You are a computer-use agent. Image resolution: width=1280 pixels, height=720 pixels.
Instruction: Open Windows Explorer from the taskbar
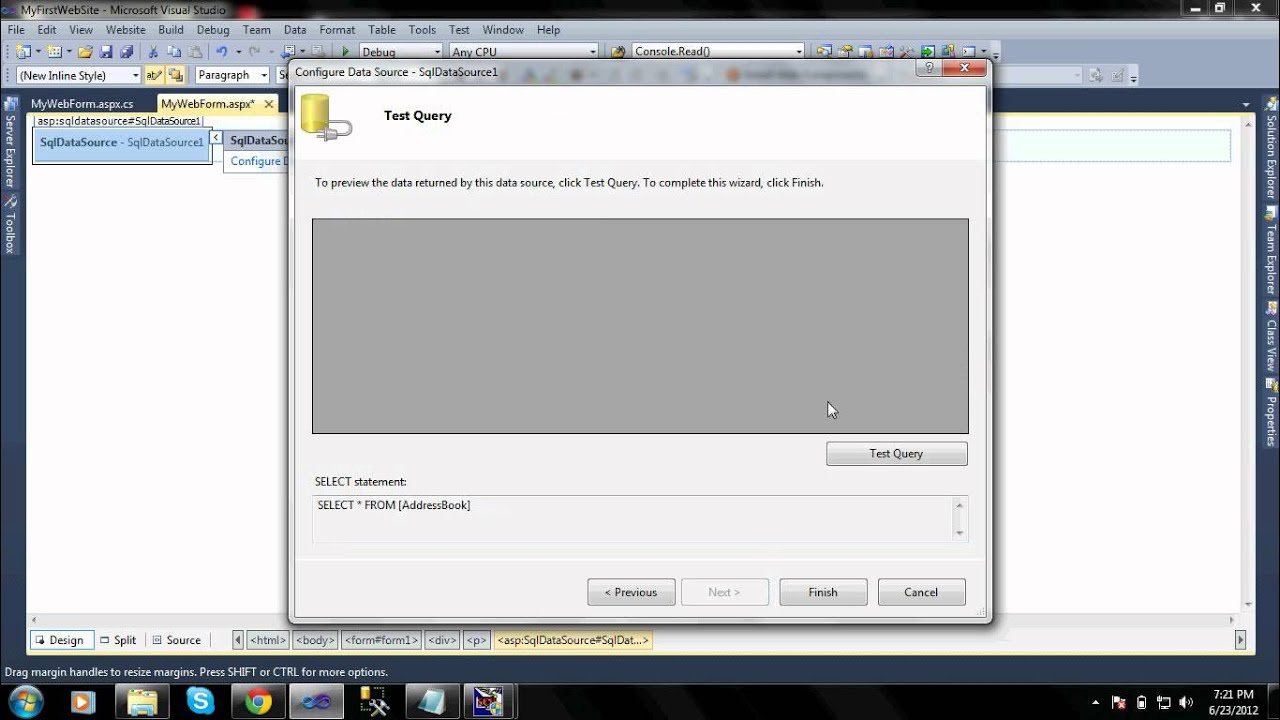click(x=142, y=702)
